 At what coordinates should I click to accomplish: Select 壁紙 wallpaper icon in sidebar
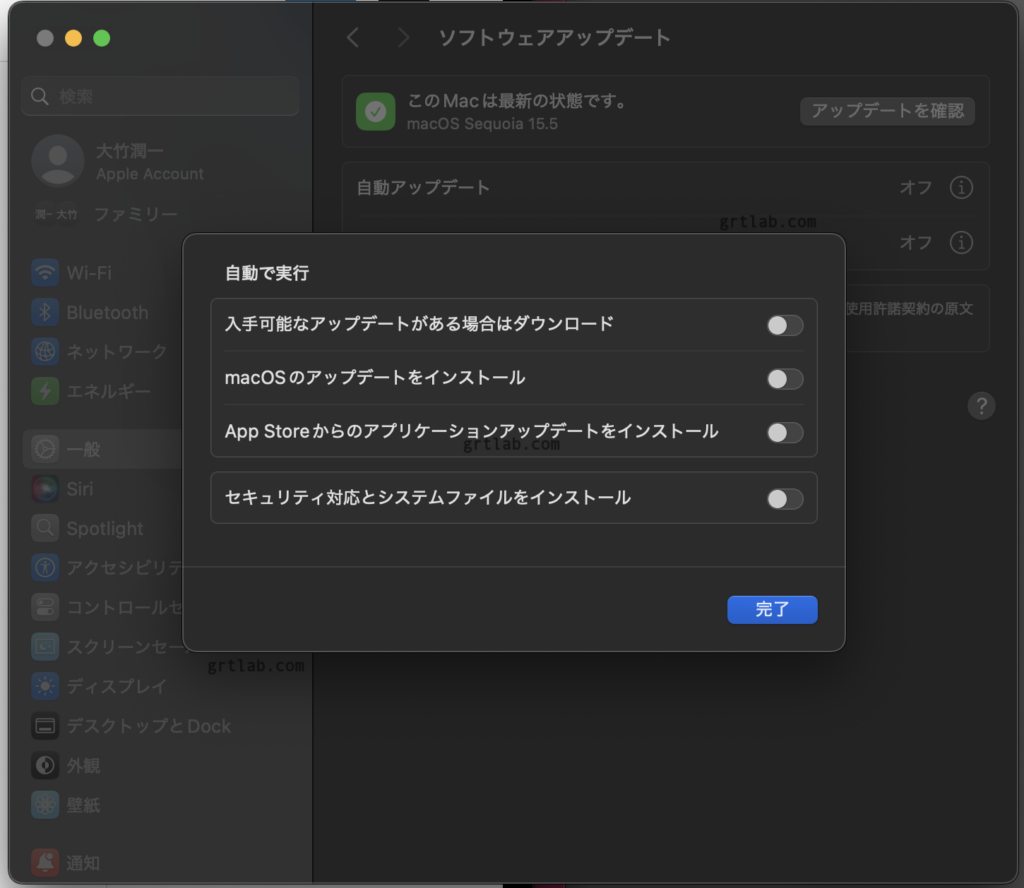pos(45,805)
